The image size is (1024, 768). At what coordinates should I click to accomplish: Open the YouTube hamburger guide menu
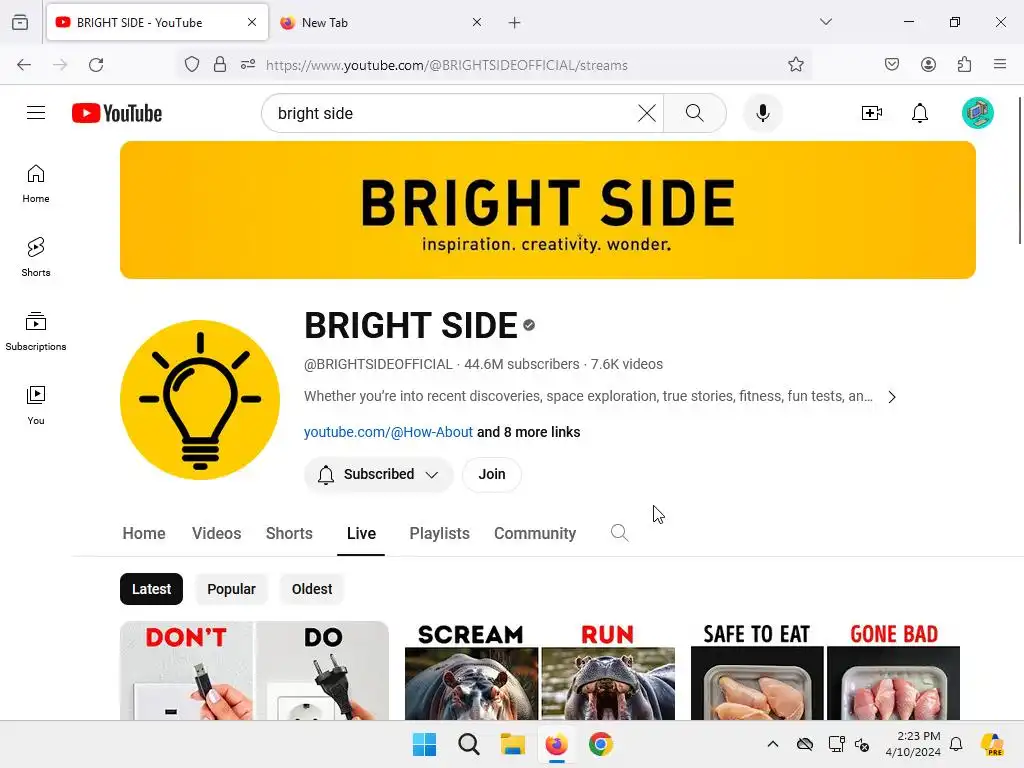click(x=36, y=113)
